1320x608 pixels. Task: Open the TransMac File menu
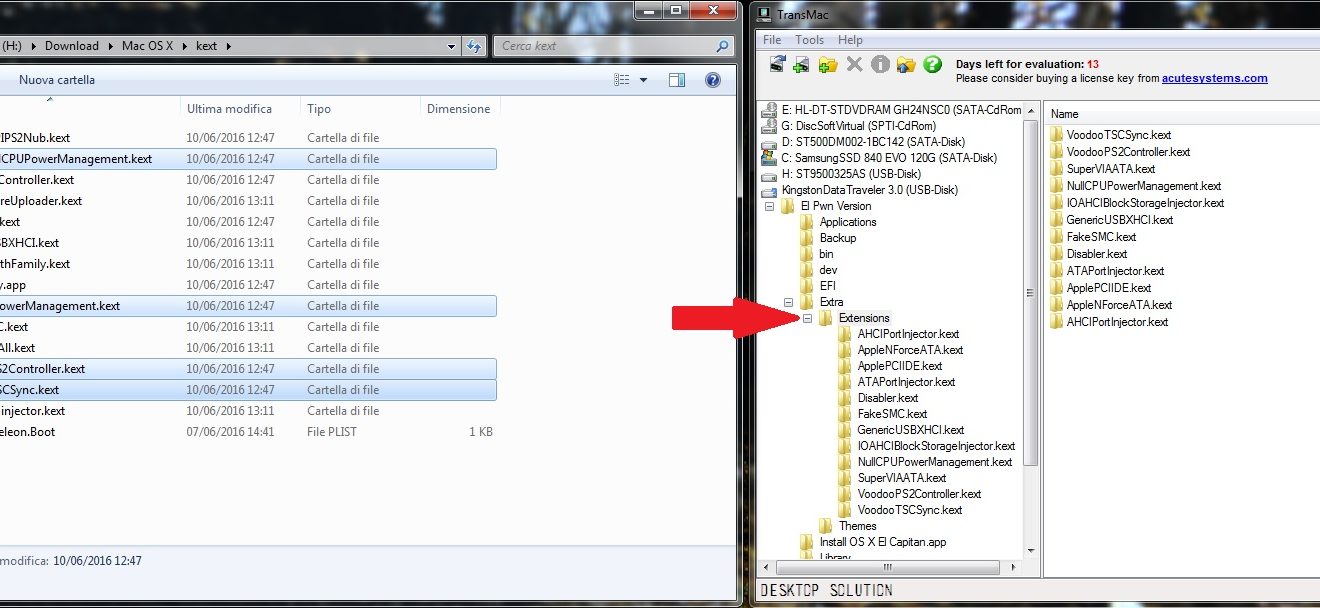click(x=772, y=40)
